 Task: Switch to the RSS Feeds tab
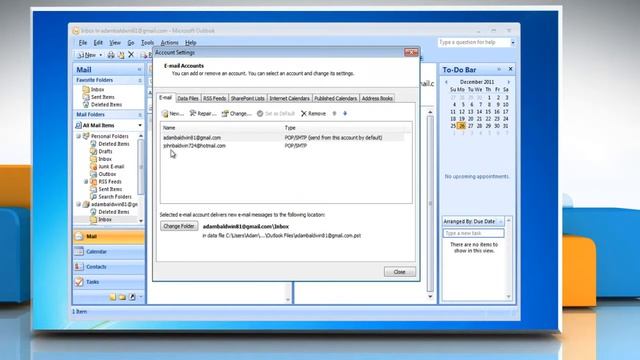coord(214,98)
